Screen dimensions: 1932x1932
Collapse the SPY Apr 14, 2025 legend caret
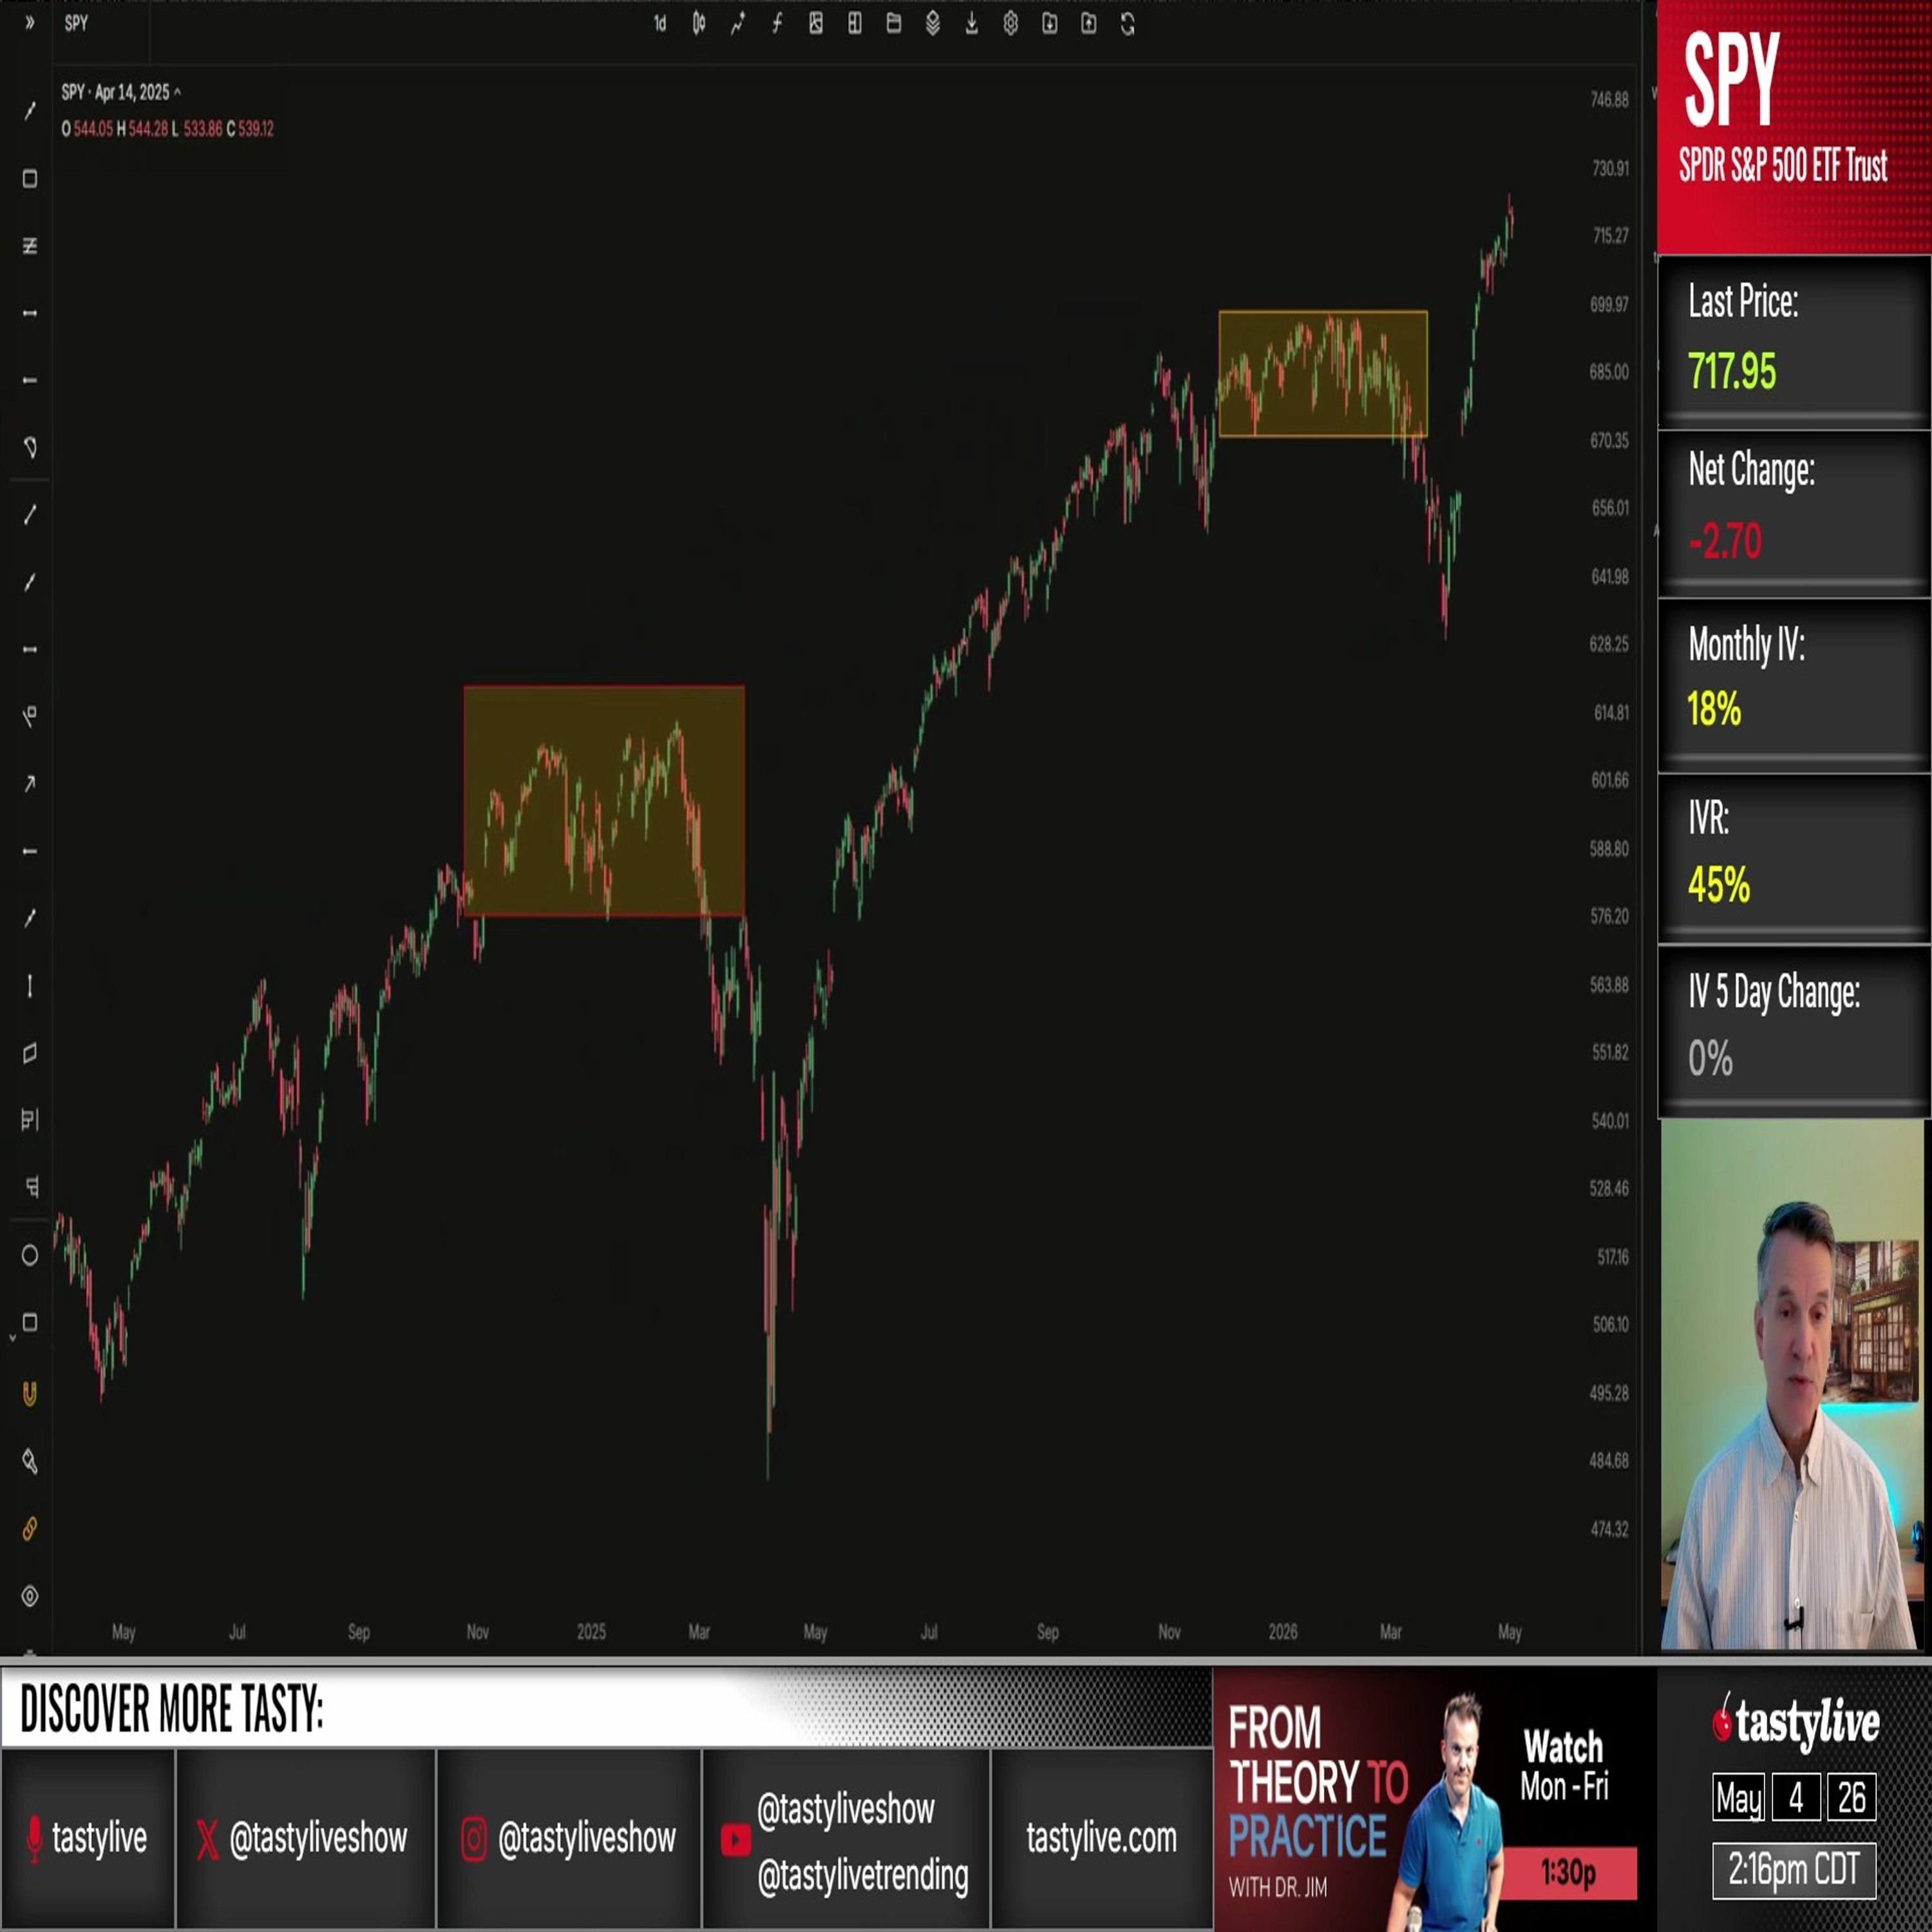click(x=177, y=92)
